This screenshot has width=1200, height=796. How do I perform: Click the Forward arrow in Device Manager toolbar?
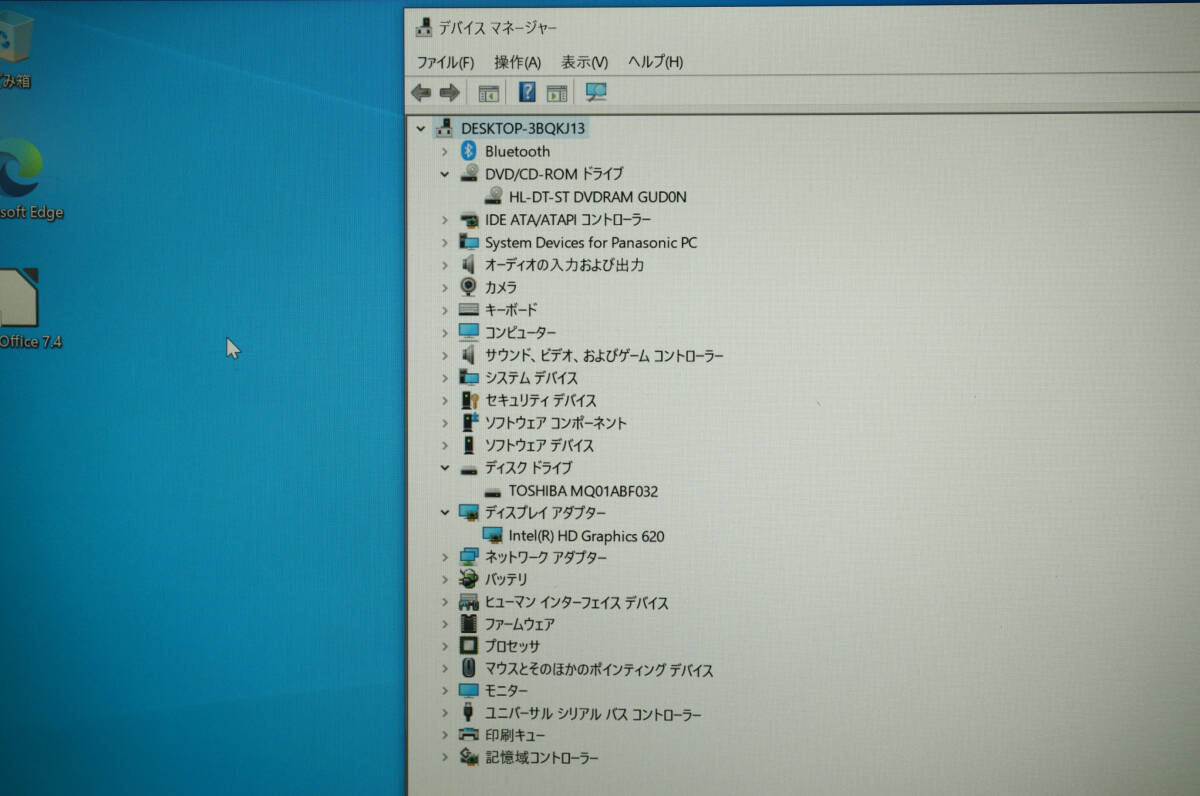pyautogui.click(x=449, y=93)
